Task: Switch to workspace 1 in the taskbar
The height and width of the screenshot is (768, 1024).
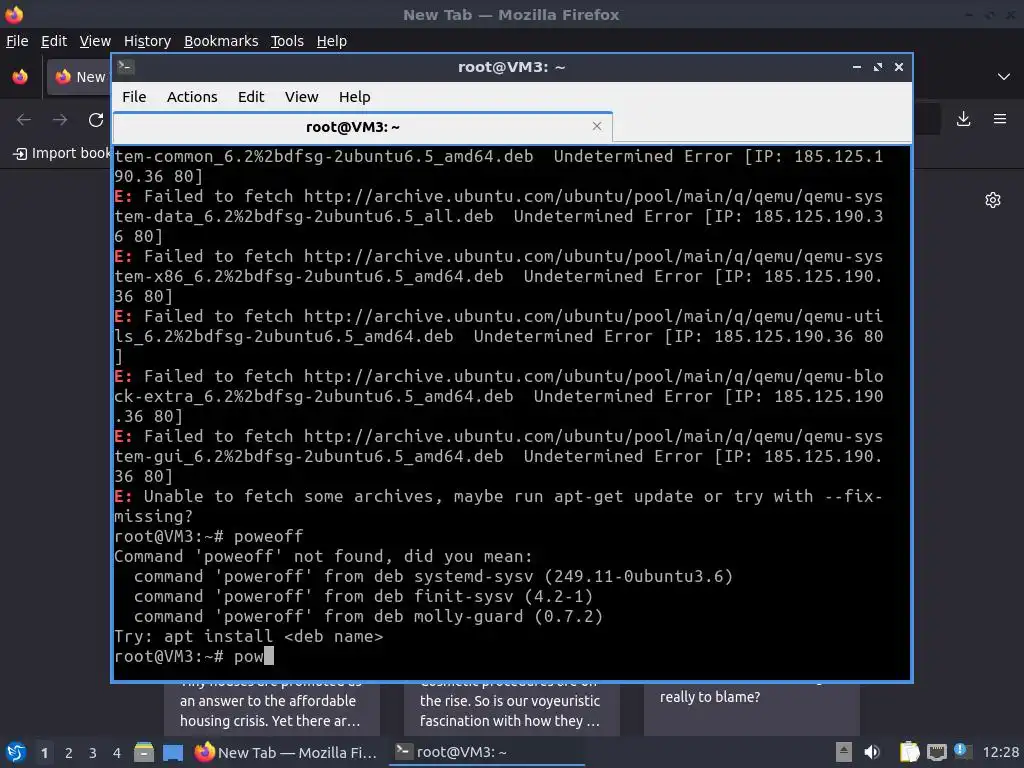Action: (x=44, y=753)
